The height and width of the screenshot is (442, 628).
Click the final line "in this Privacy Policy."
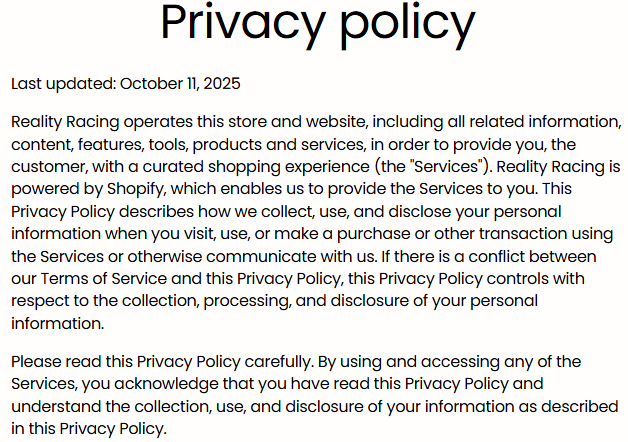pyautogui.click(x=88, y=428)
